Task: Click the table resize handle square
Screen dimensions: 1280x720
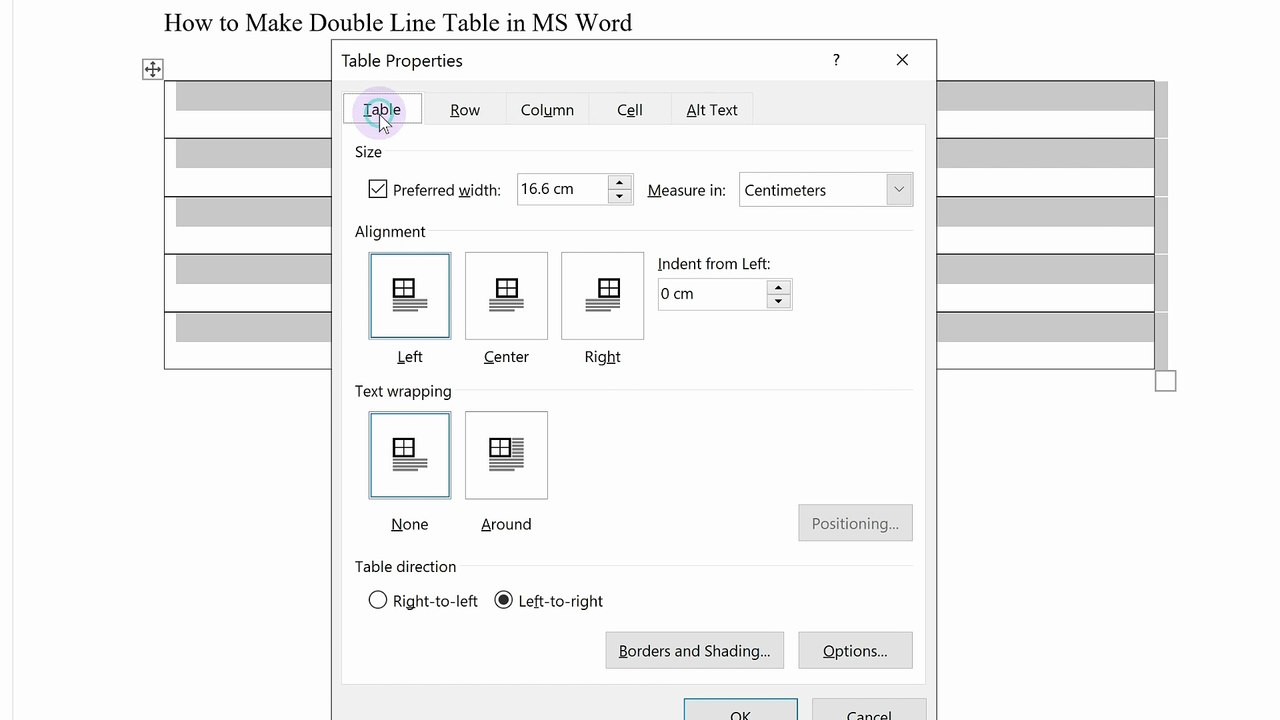Action: click(x=1165, y=381)
